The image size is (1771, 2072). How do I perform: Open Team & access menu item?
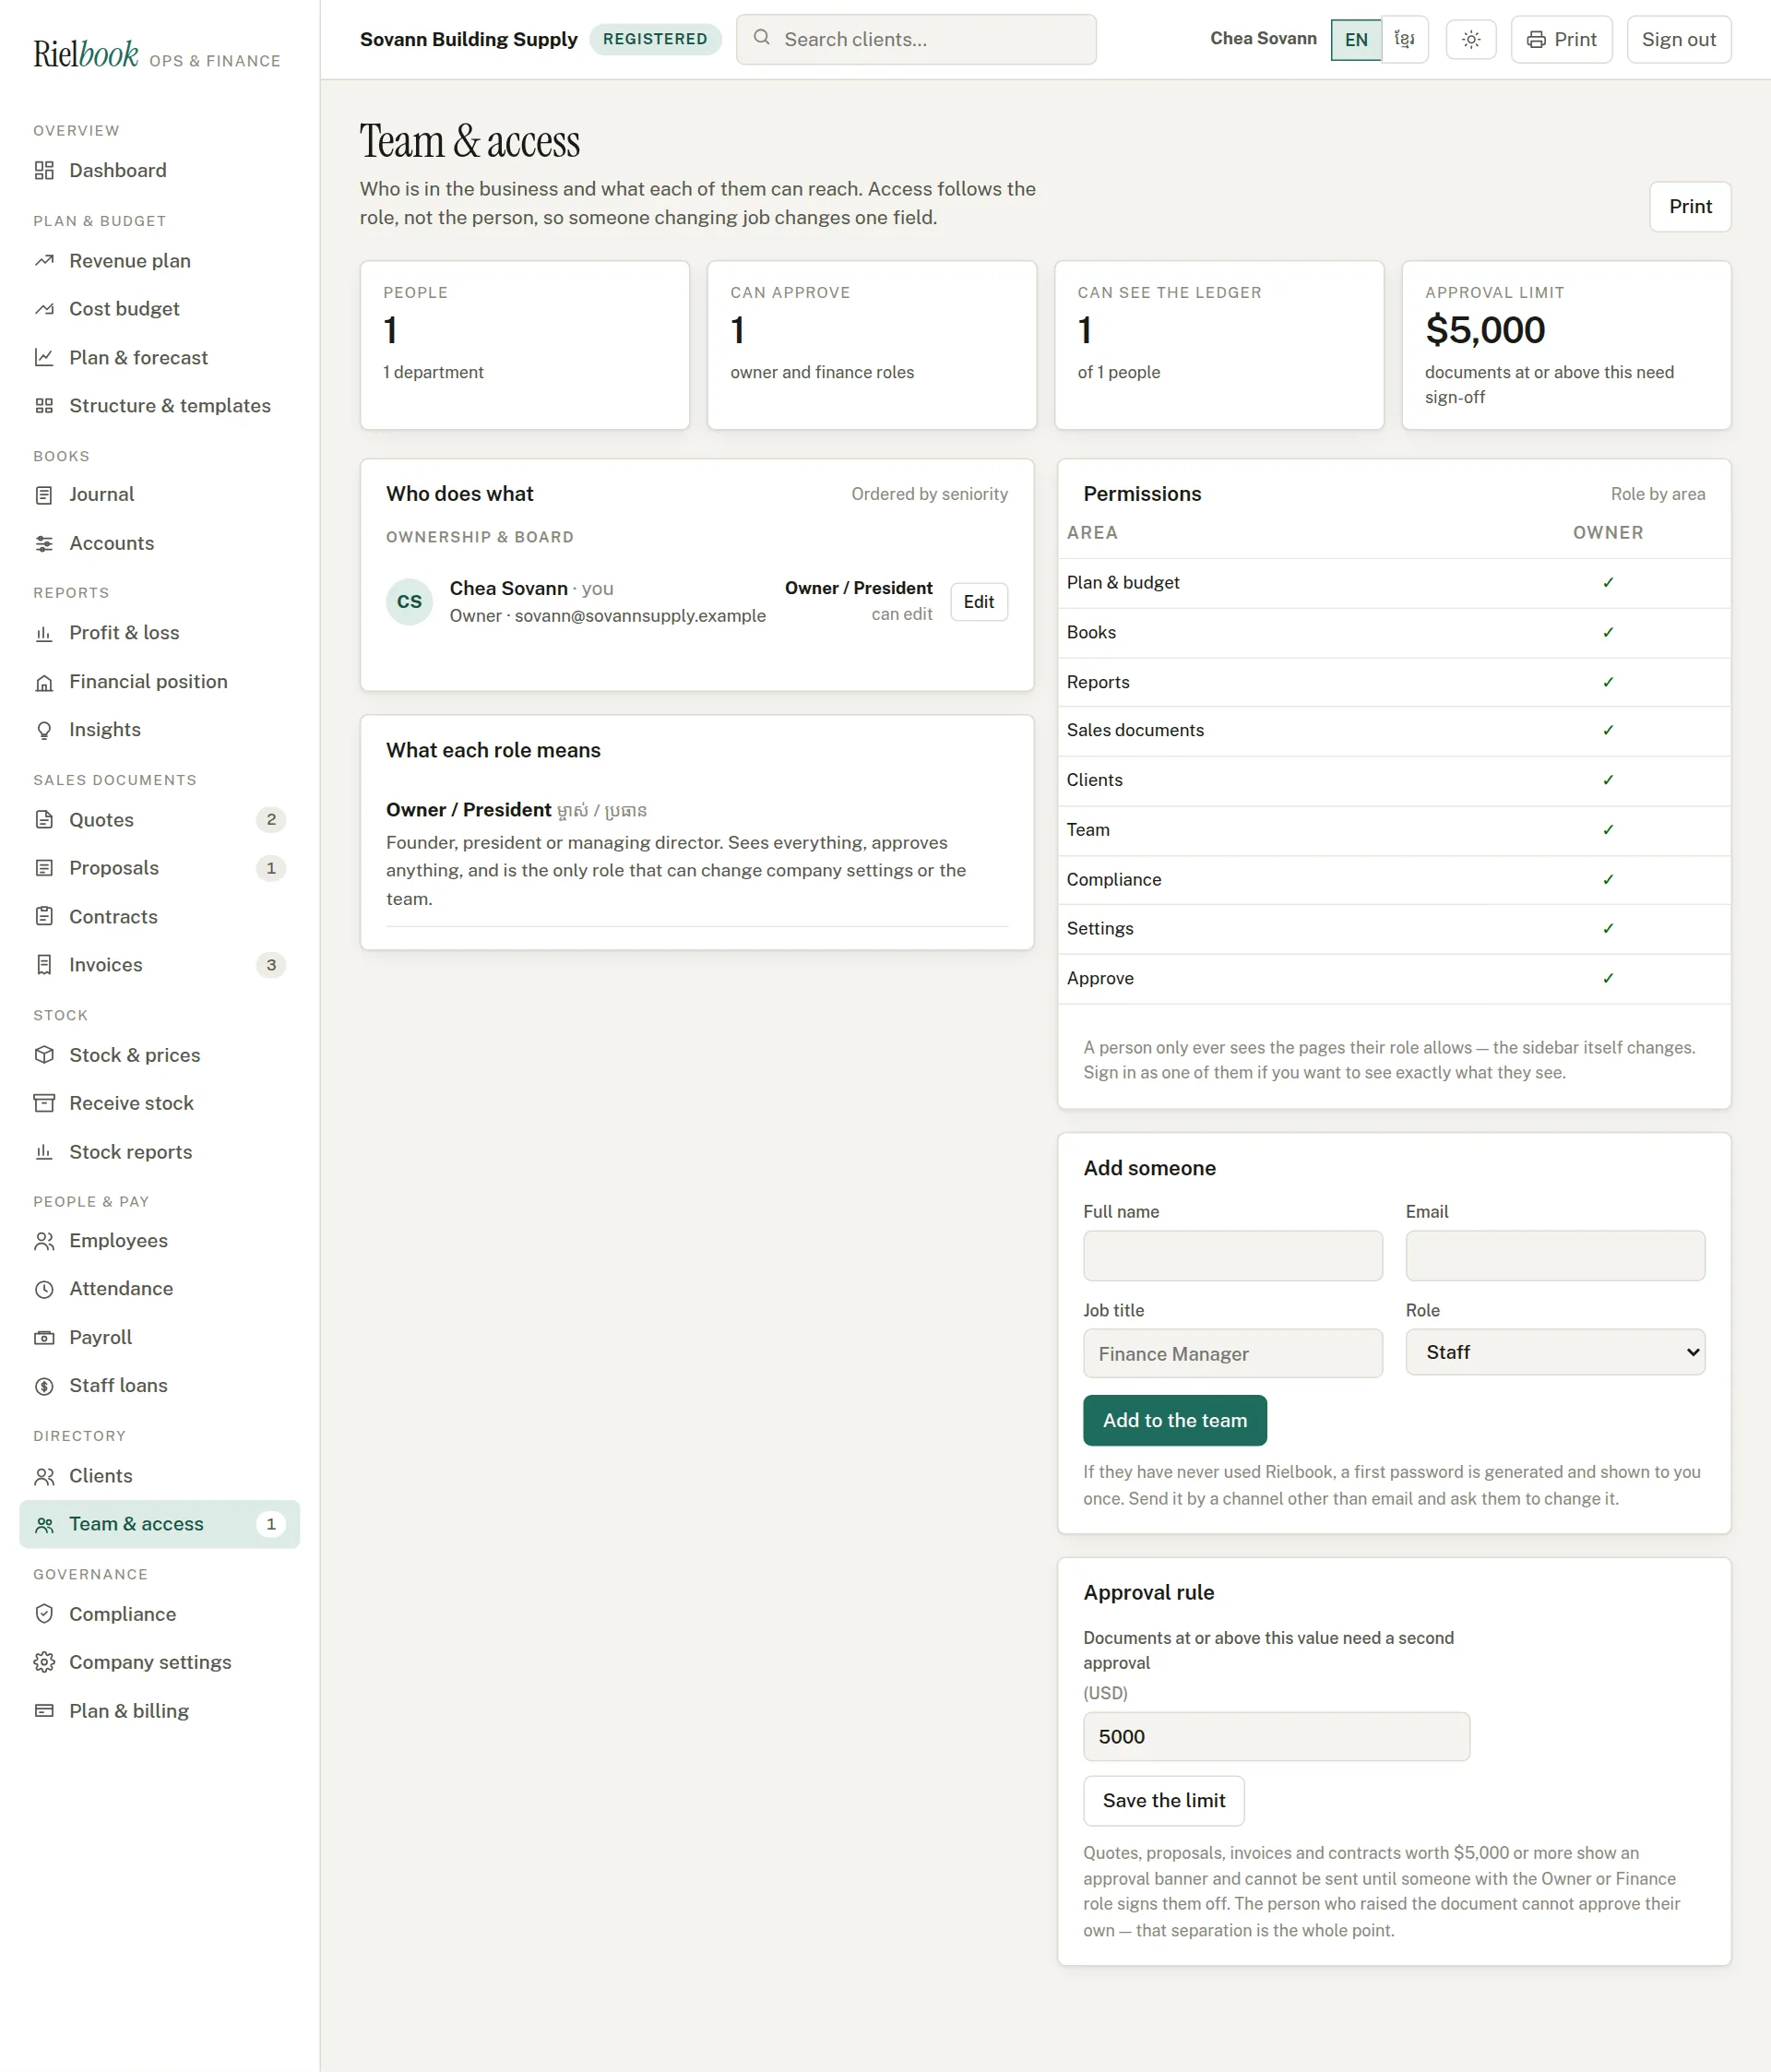point(159,1524)
